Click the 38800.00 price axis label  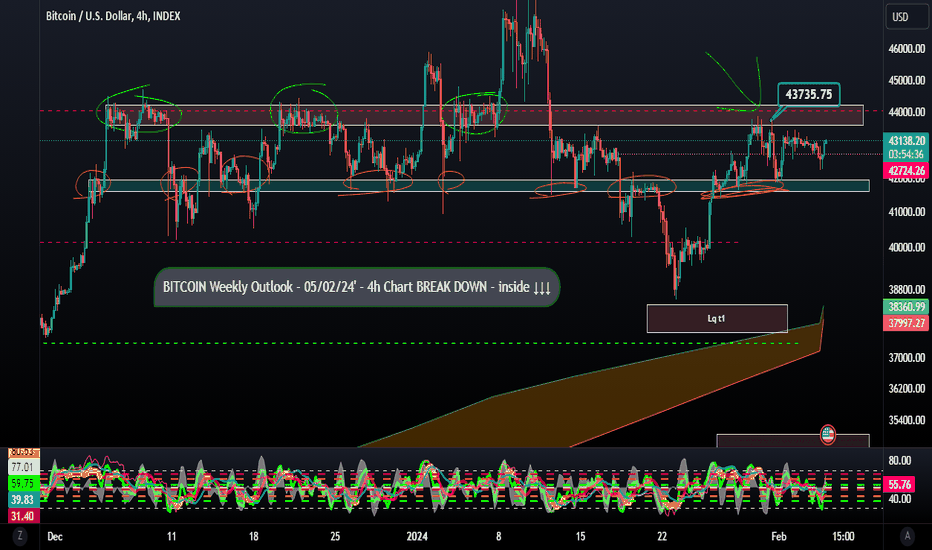click(906, 290)
